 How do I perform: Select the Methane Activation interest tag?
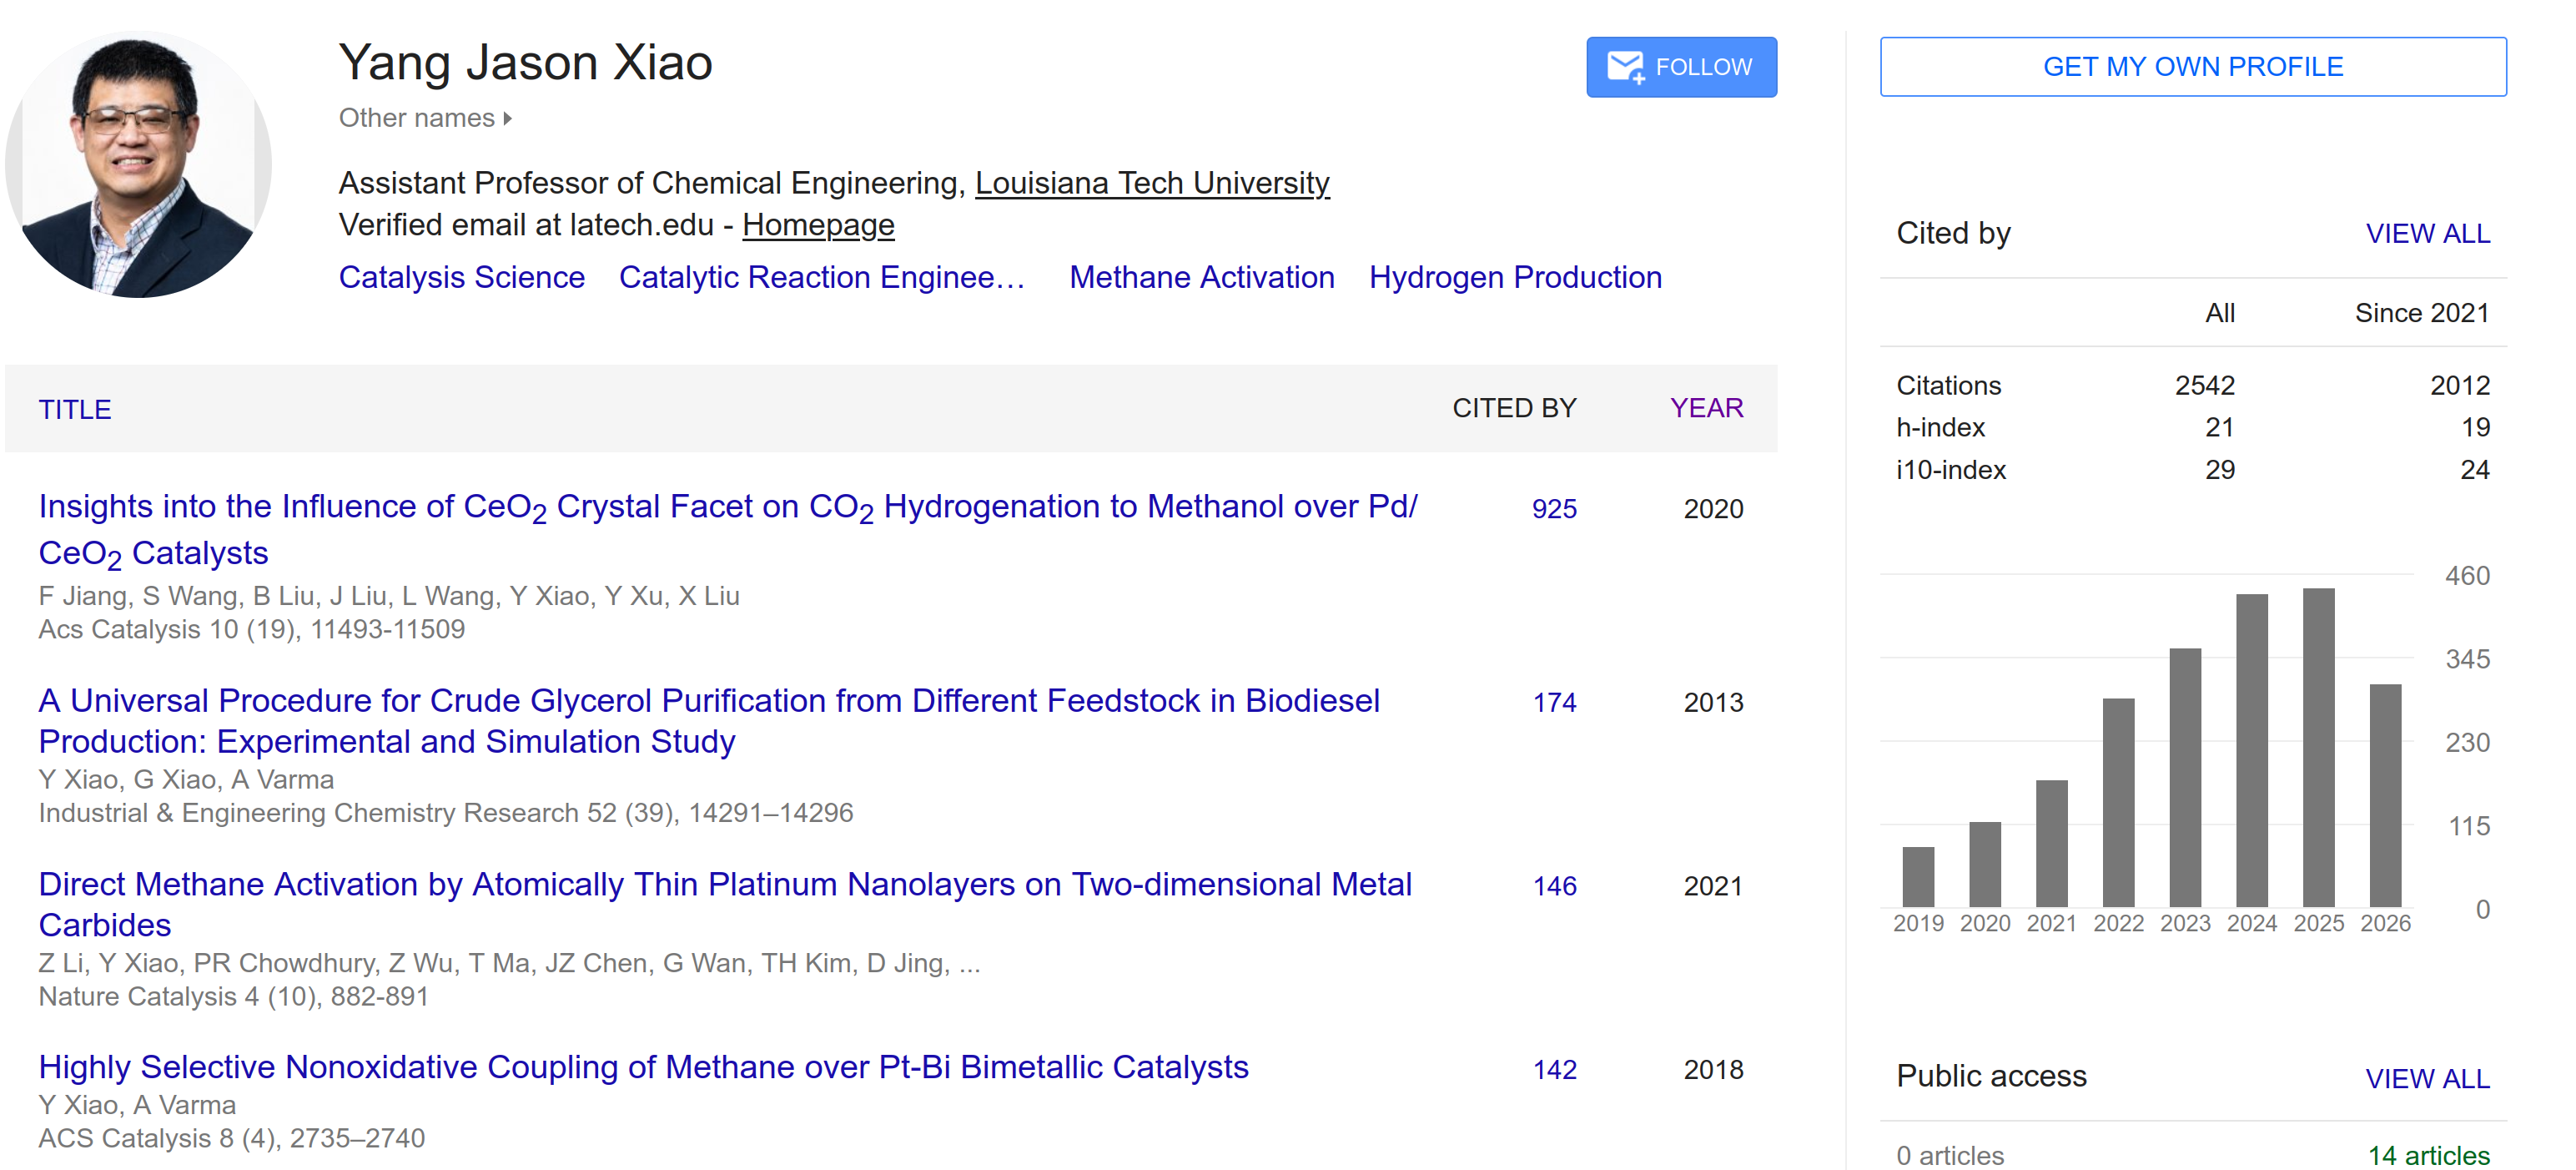(x=1202, y=277)
